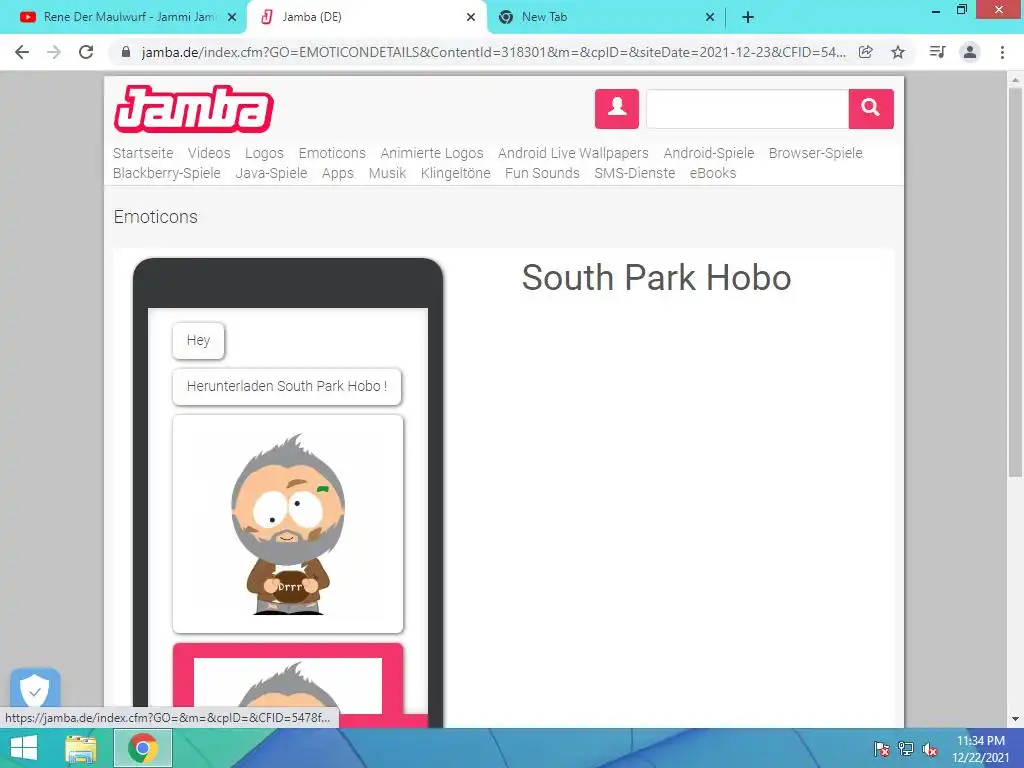This screenshot has height=768, width=1024.
Task: Open the Apps link
Action: coord(338,173)
